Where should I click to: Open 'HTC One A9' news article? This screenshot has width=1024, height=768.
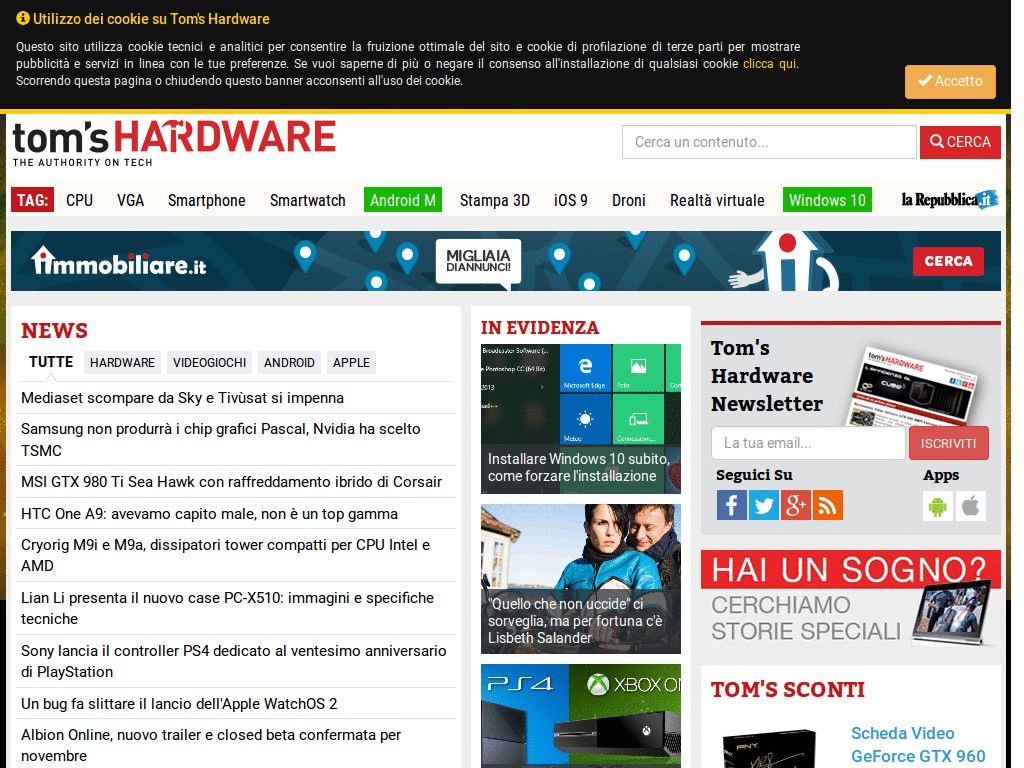(x=209, y=514)
